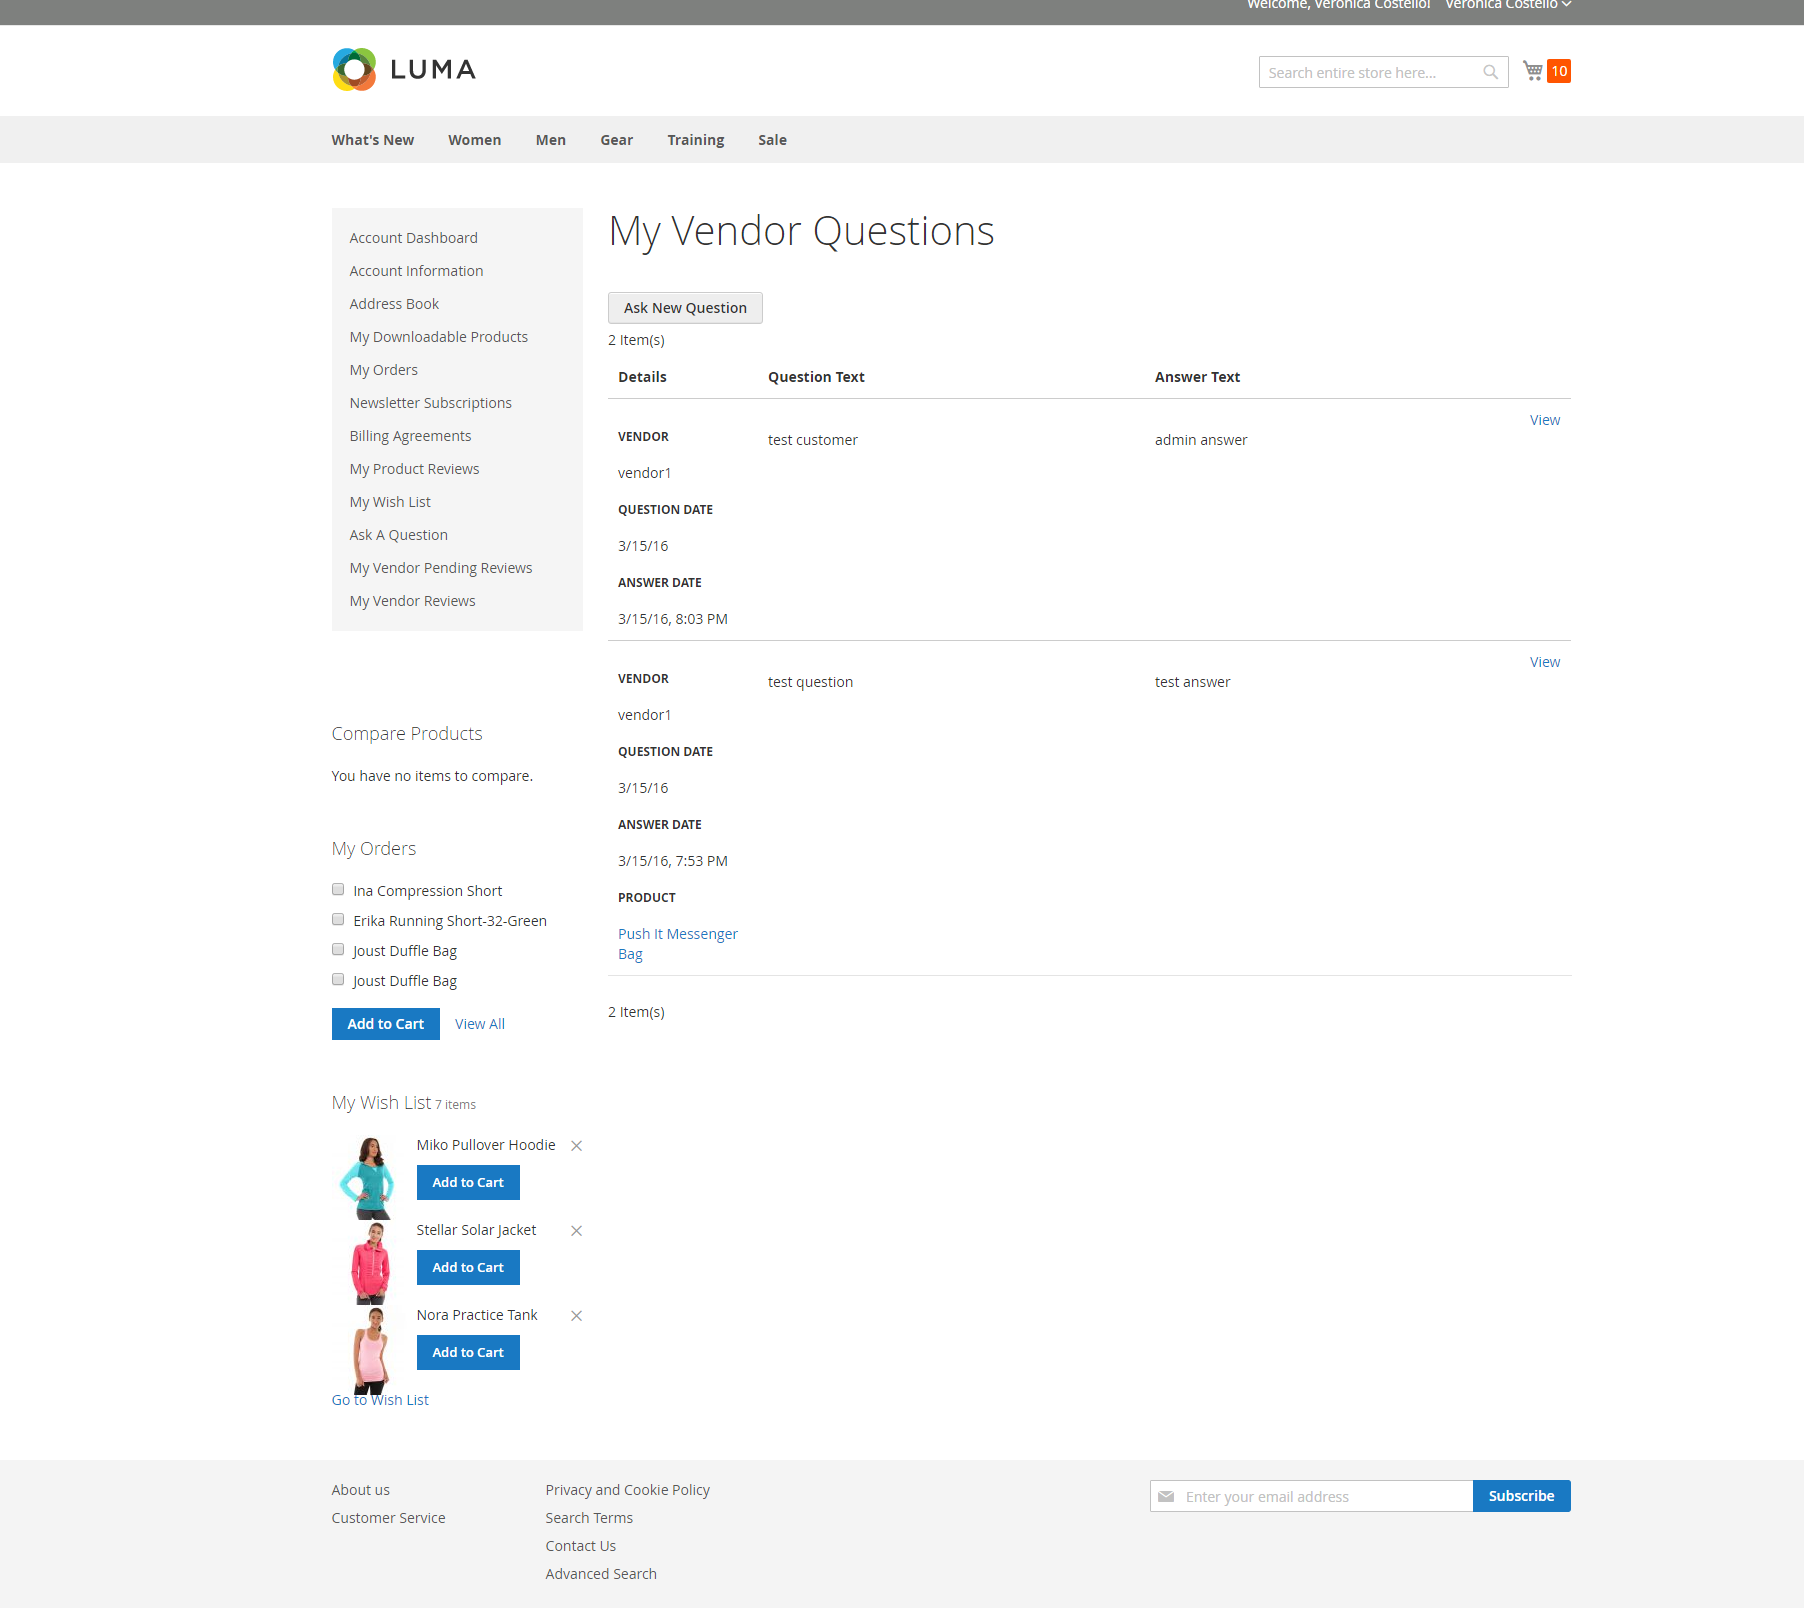This screenshot has height=1608, width=1804.
Task: Click the Subscribe button
Action: point(1522,1497)
